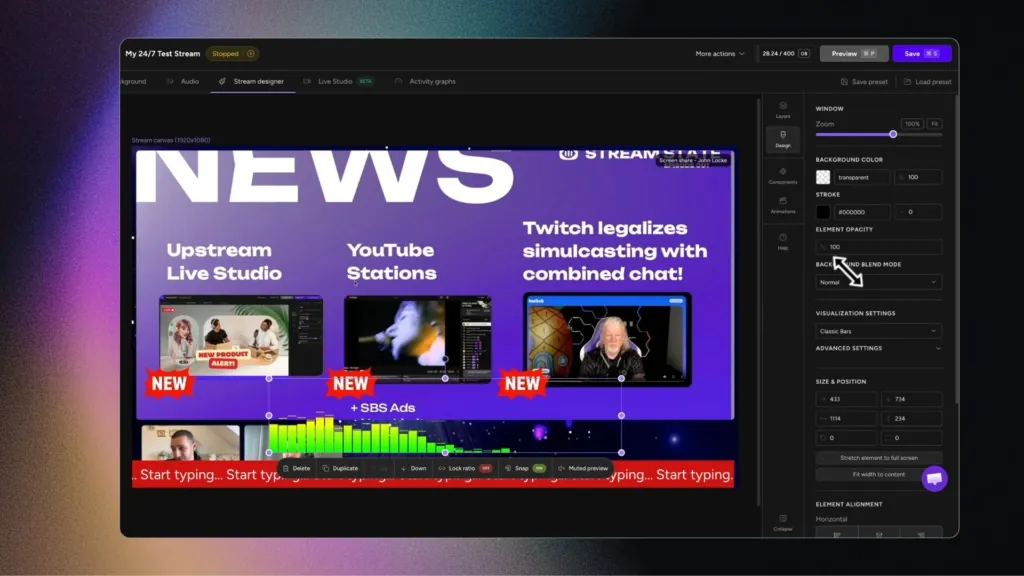This screenshot has width=1024, height=576.
Task: Open the Layers panel icon
Action: coord(782,109)
